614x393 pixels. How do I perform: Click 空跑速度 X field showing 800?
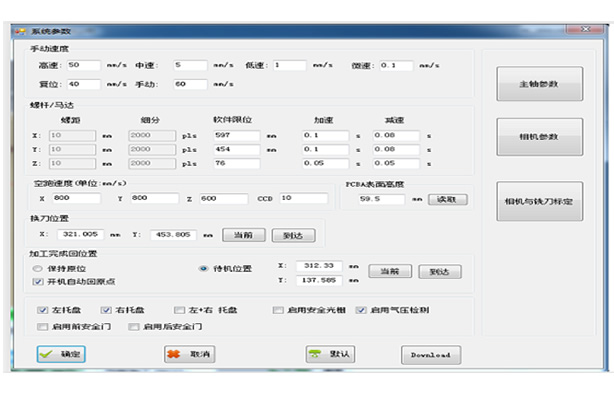pyautogui.click(x=76, y=198)
